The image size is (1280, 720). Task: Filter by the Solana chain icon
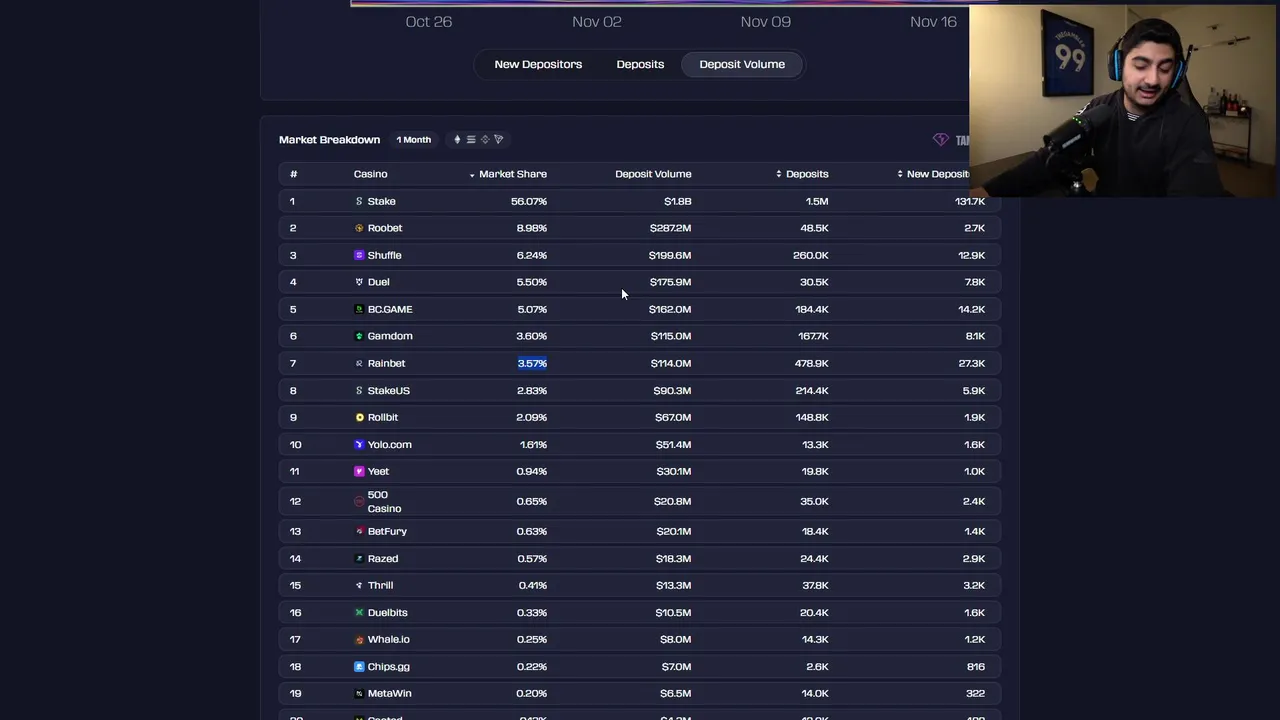click(471, 140)
